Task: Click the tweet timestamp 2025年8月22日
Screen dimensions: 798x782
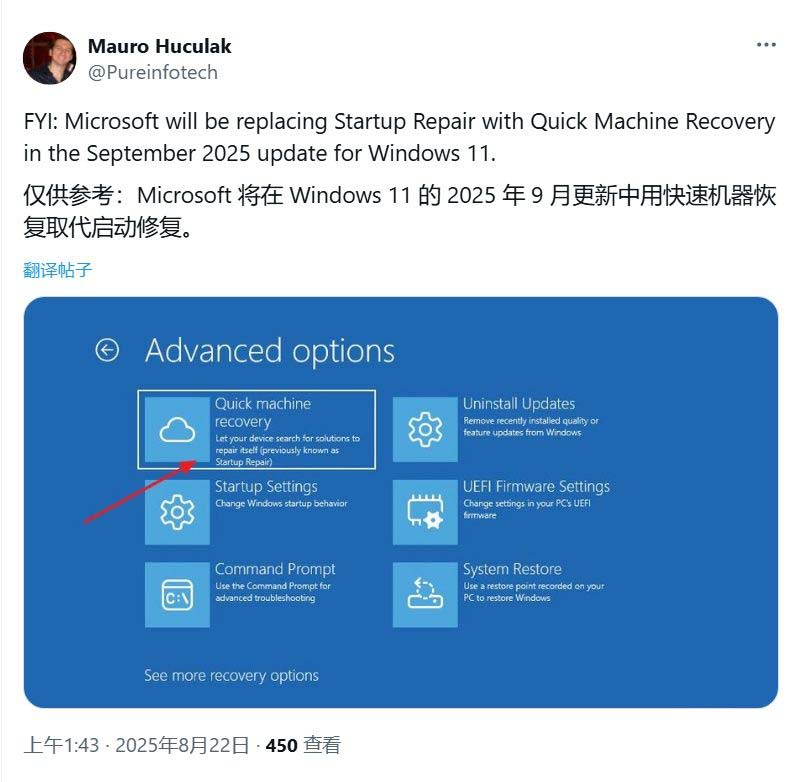Action: point(182,745)
